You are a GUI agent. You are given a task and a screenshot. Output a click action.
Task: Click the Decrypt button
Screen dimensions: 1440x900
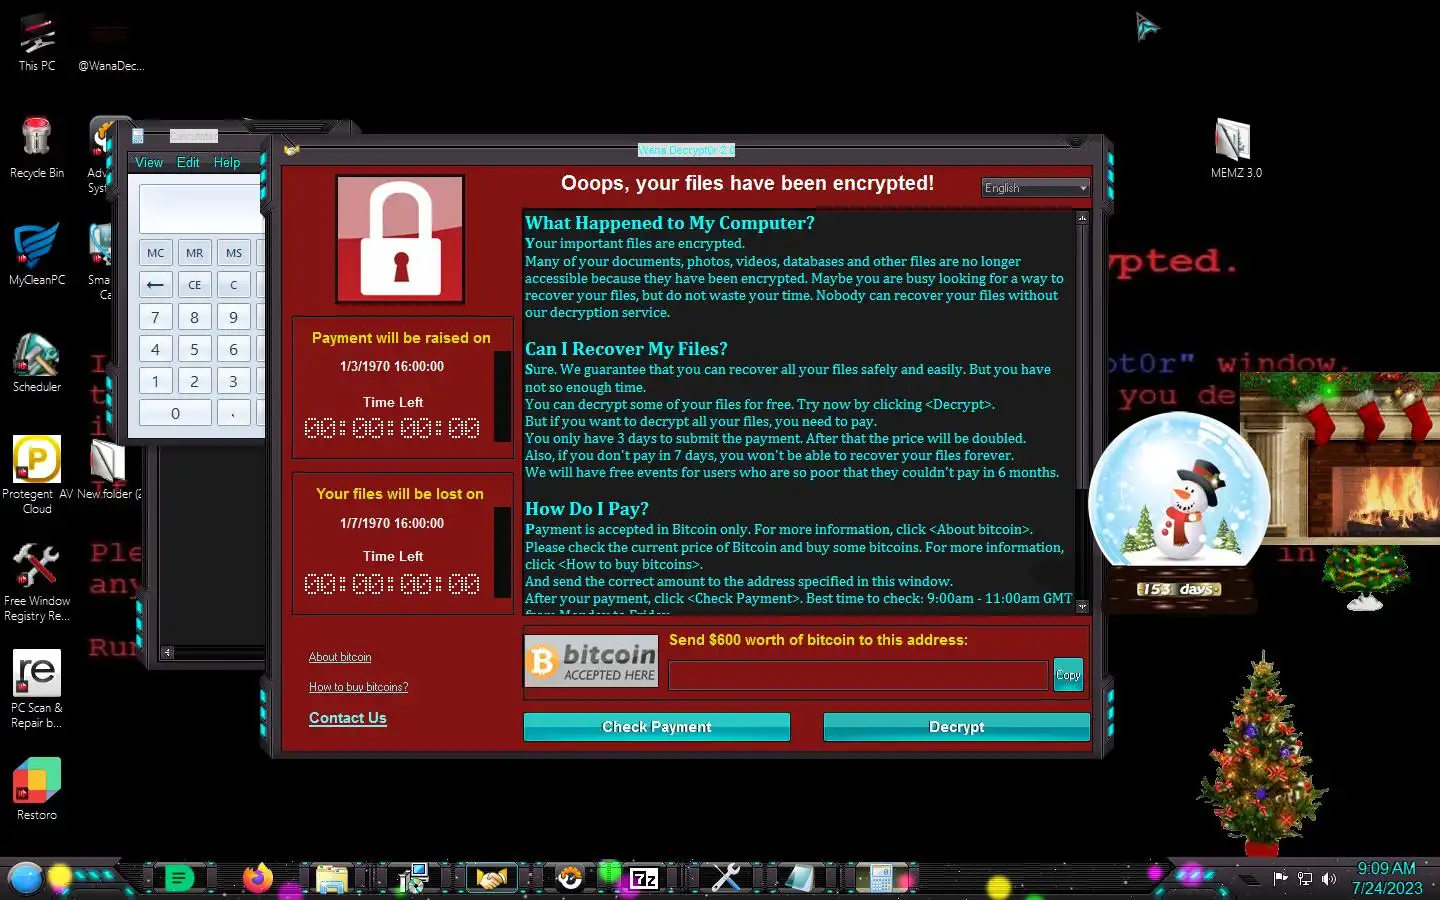click(x=956, y=727)
